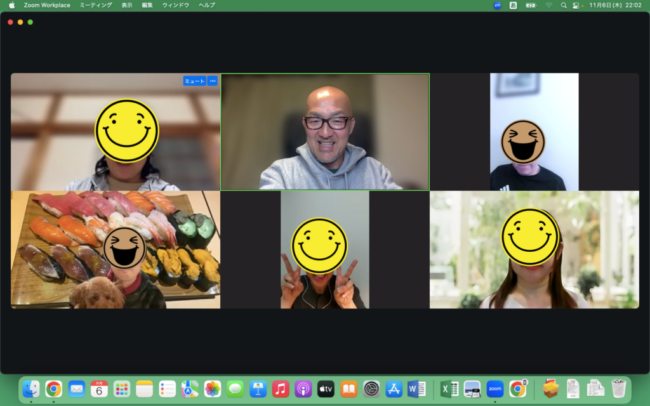Open Finder from the Dock

pos(31,388)
